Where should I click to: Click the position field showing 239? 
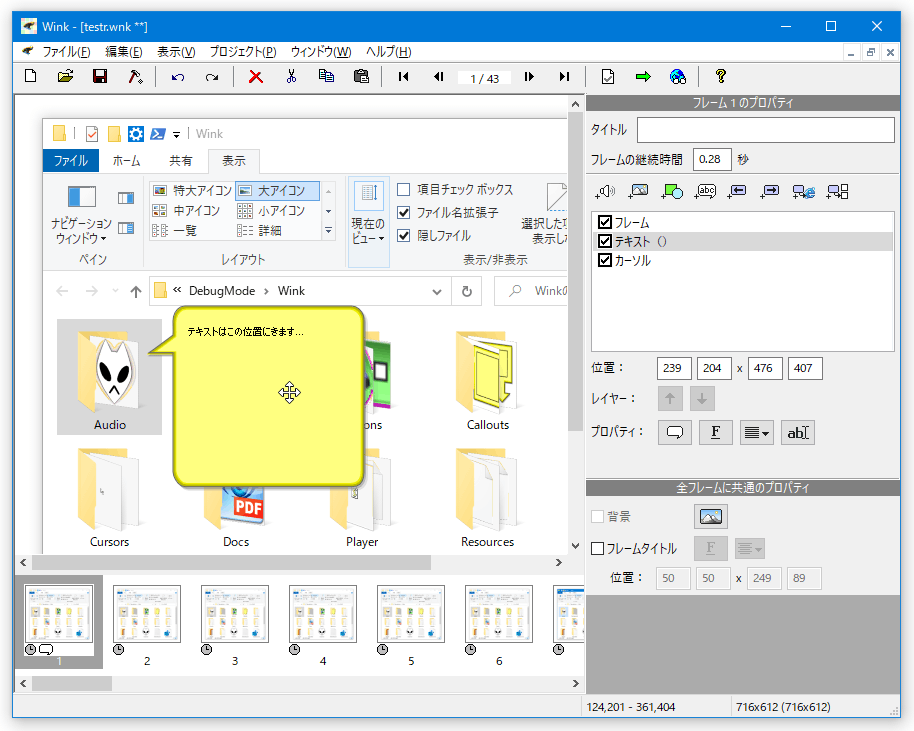click(674, 368)
